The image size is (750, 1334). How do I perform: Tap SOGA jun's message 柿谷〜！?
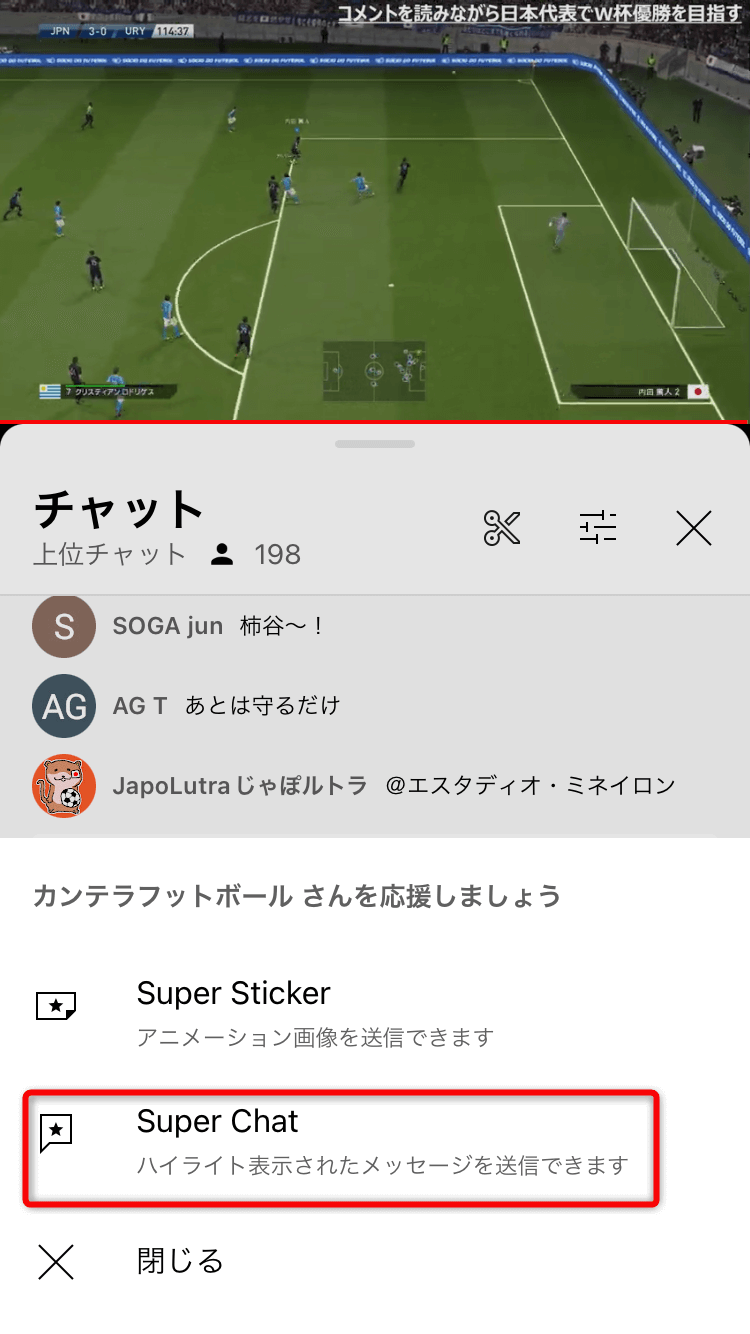pos(283,627)
